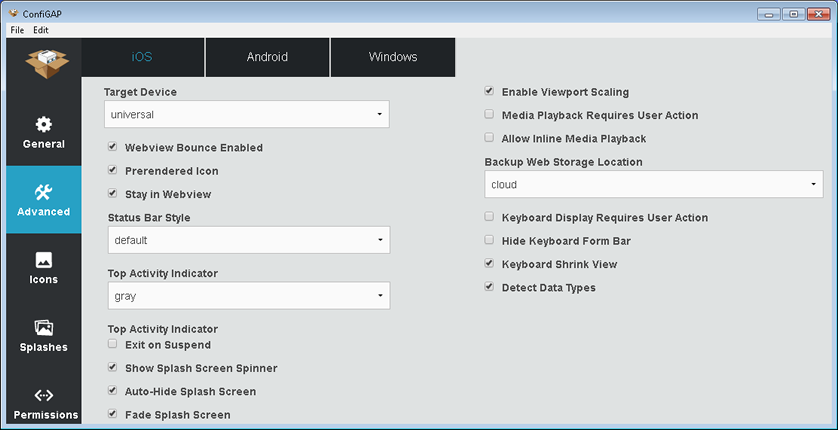Toggle Hide Keyboard Form Bar

[x=489, y=240]
